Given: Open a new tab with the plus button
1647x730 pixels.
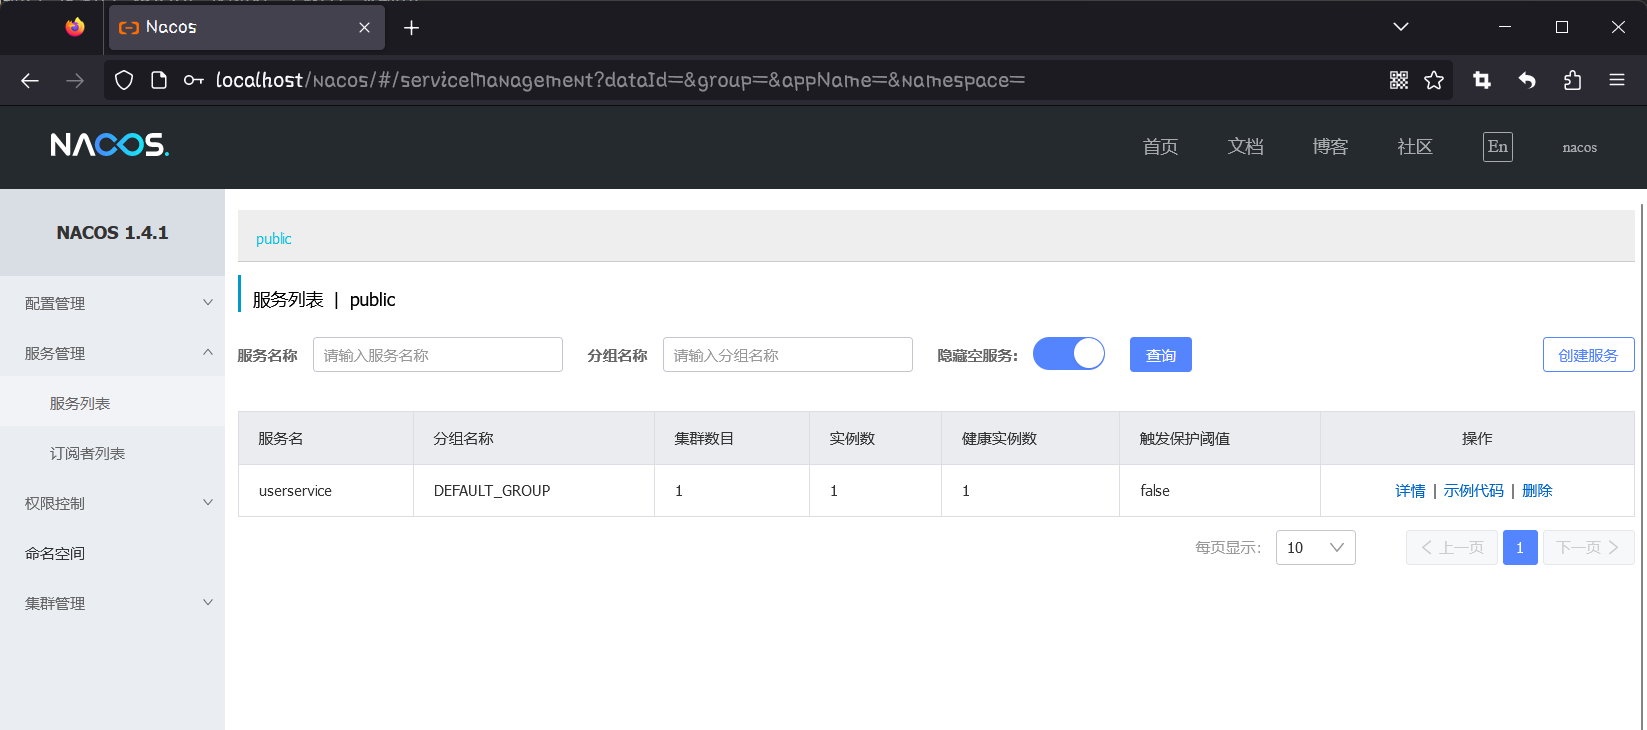Looking at the screenshot, I should pyautogui.click(x=411, y=28).
